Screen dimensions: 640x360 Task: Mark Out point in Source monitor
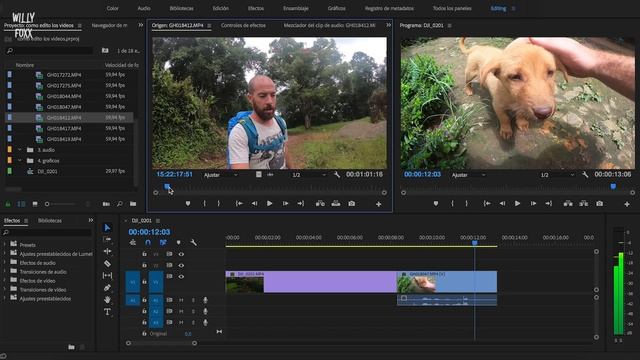(x=218, y=203)
